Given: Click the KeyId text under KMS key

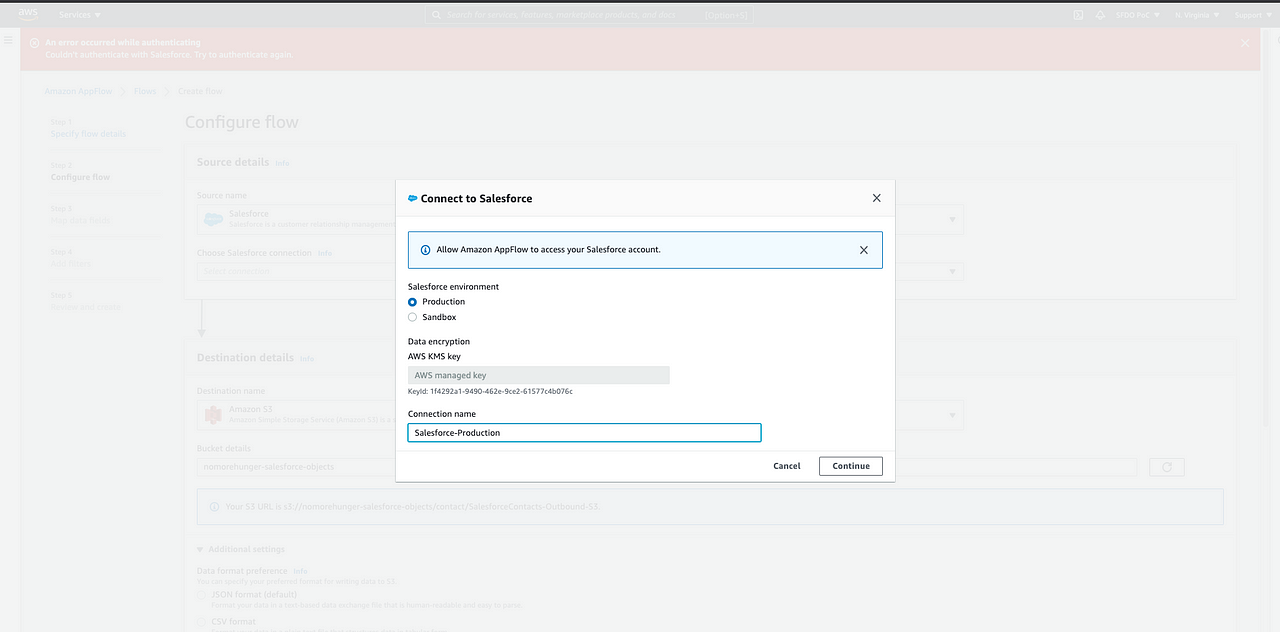Looking at the screenshot, I should coord(490,391).
